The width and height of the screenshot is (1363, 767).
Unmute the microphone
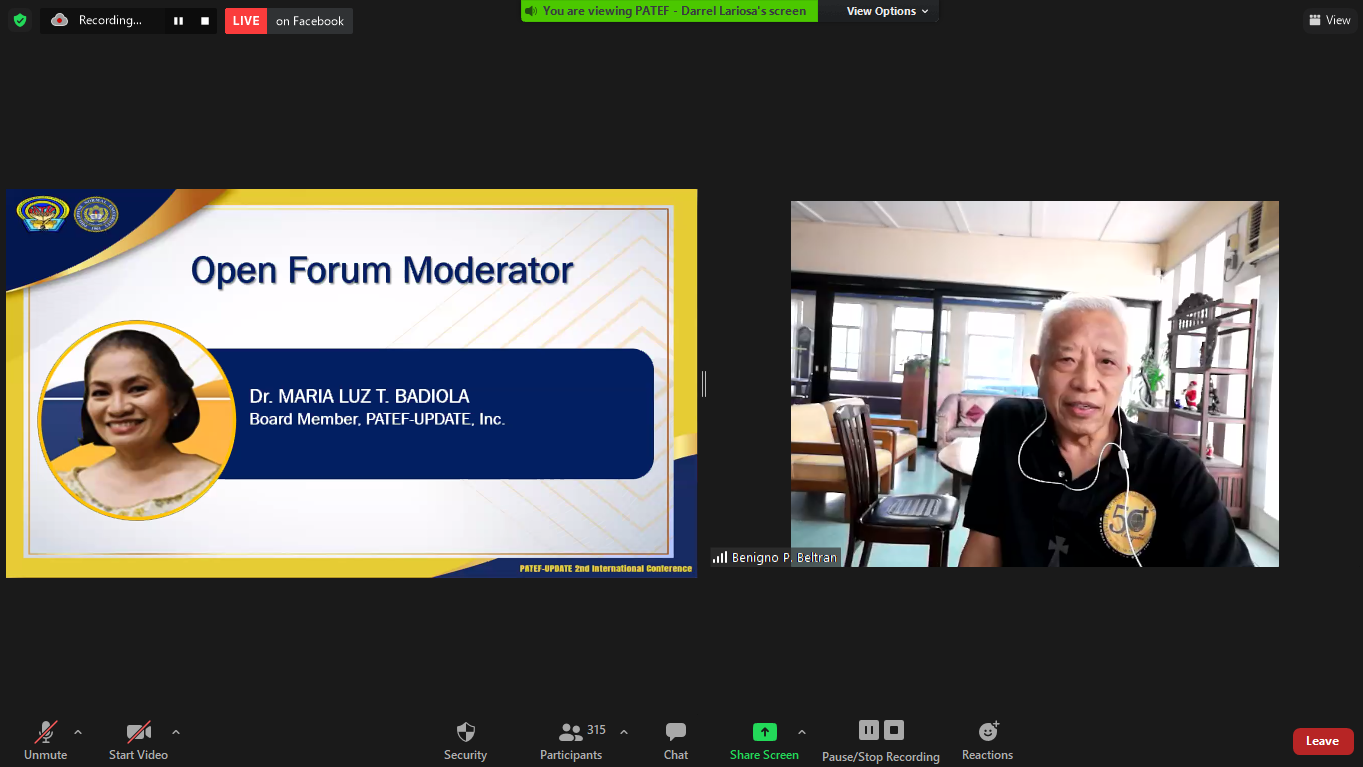pyautogui.click(x=46, y=740)
